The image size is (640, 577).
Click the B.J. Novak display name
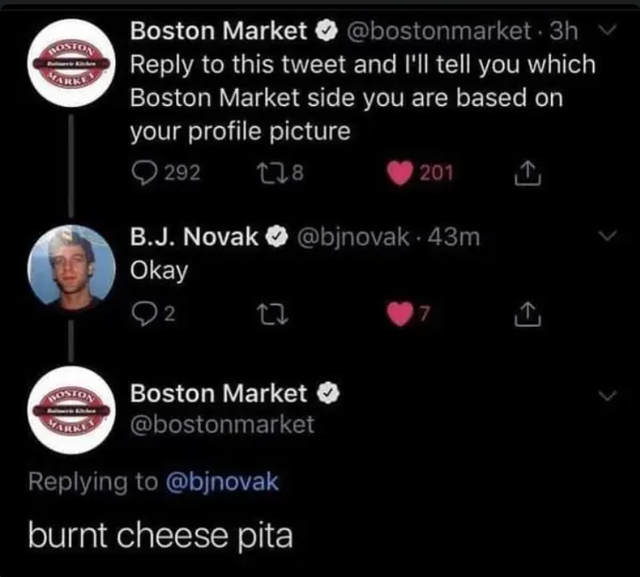coord(195,238)
